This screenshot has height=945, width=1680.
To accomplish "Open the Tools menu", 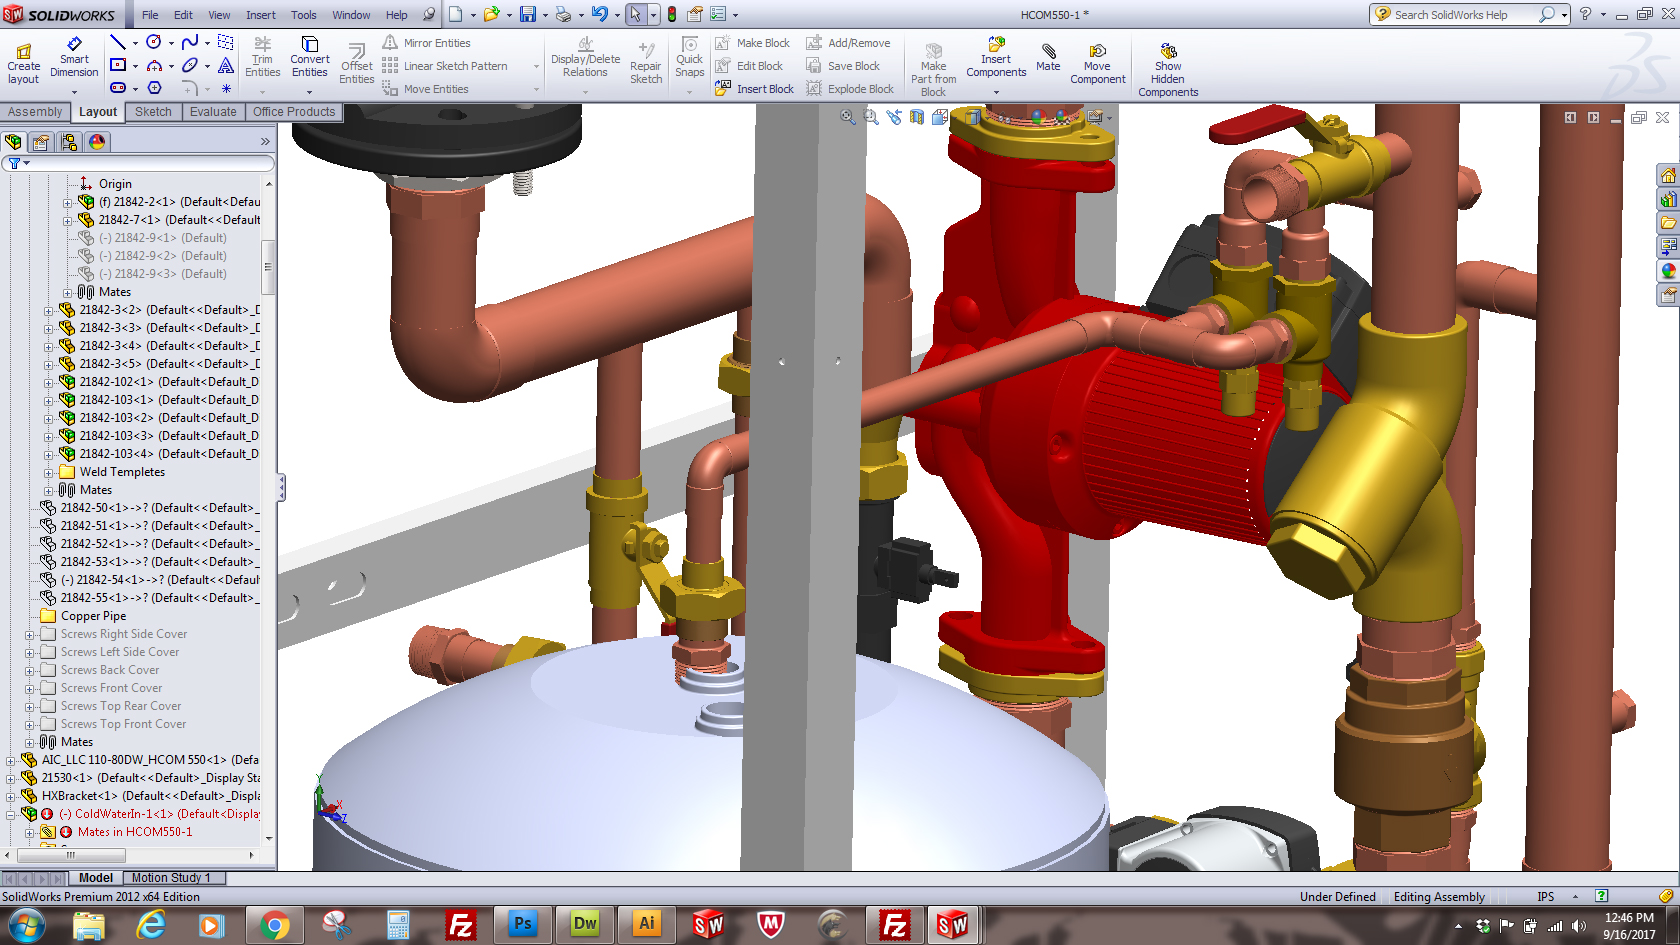I will (x=303, y=15).
